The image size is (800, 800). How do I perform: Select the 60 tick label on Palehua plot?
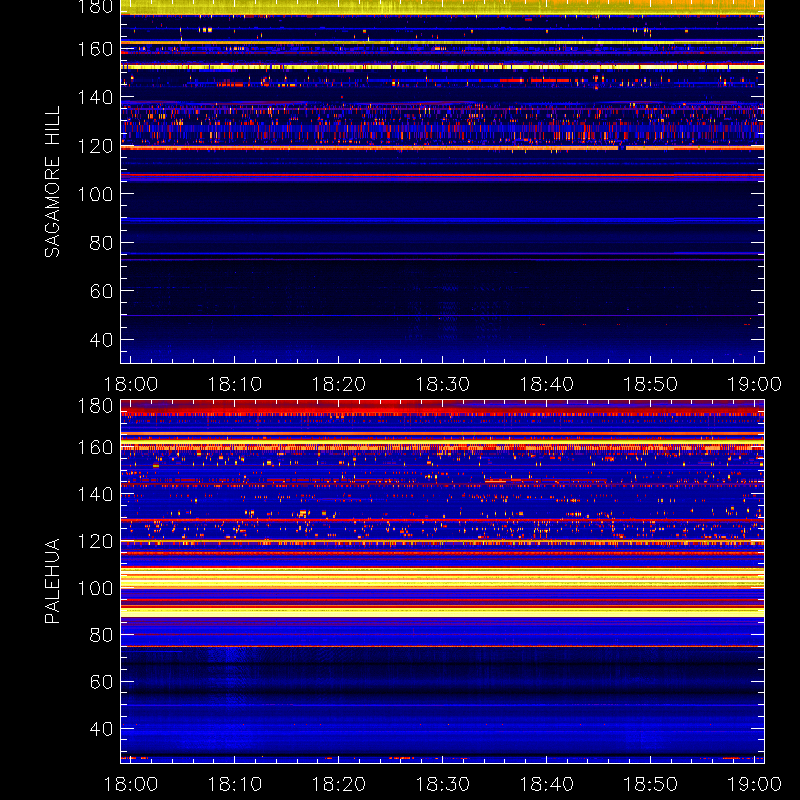pos(101,682)
